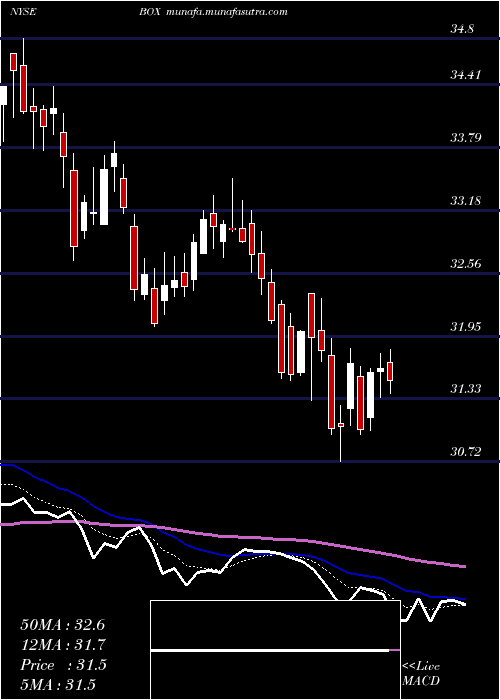Select the 32.56 price level label
The width and height of the screenshot is (500, 700).
(x=465, y=263)
